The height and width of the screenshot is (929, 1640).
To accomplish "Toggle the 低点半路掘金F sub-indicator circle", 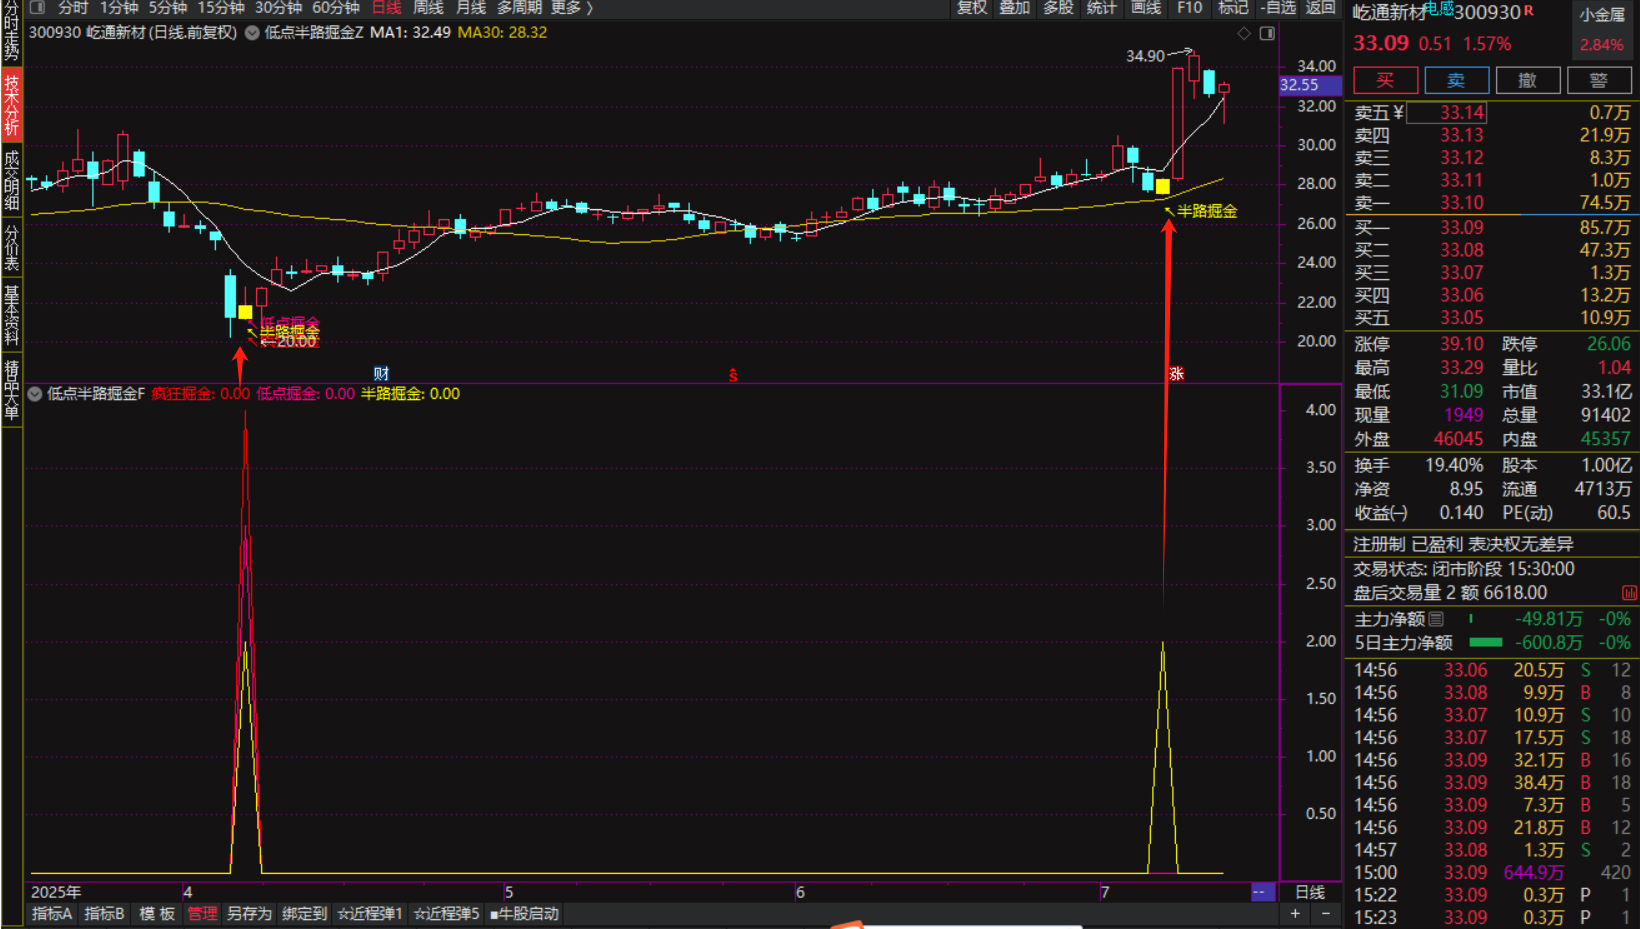I will point(35,394).
